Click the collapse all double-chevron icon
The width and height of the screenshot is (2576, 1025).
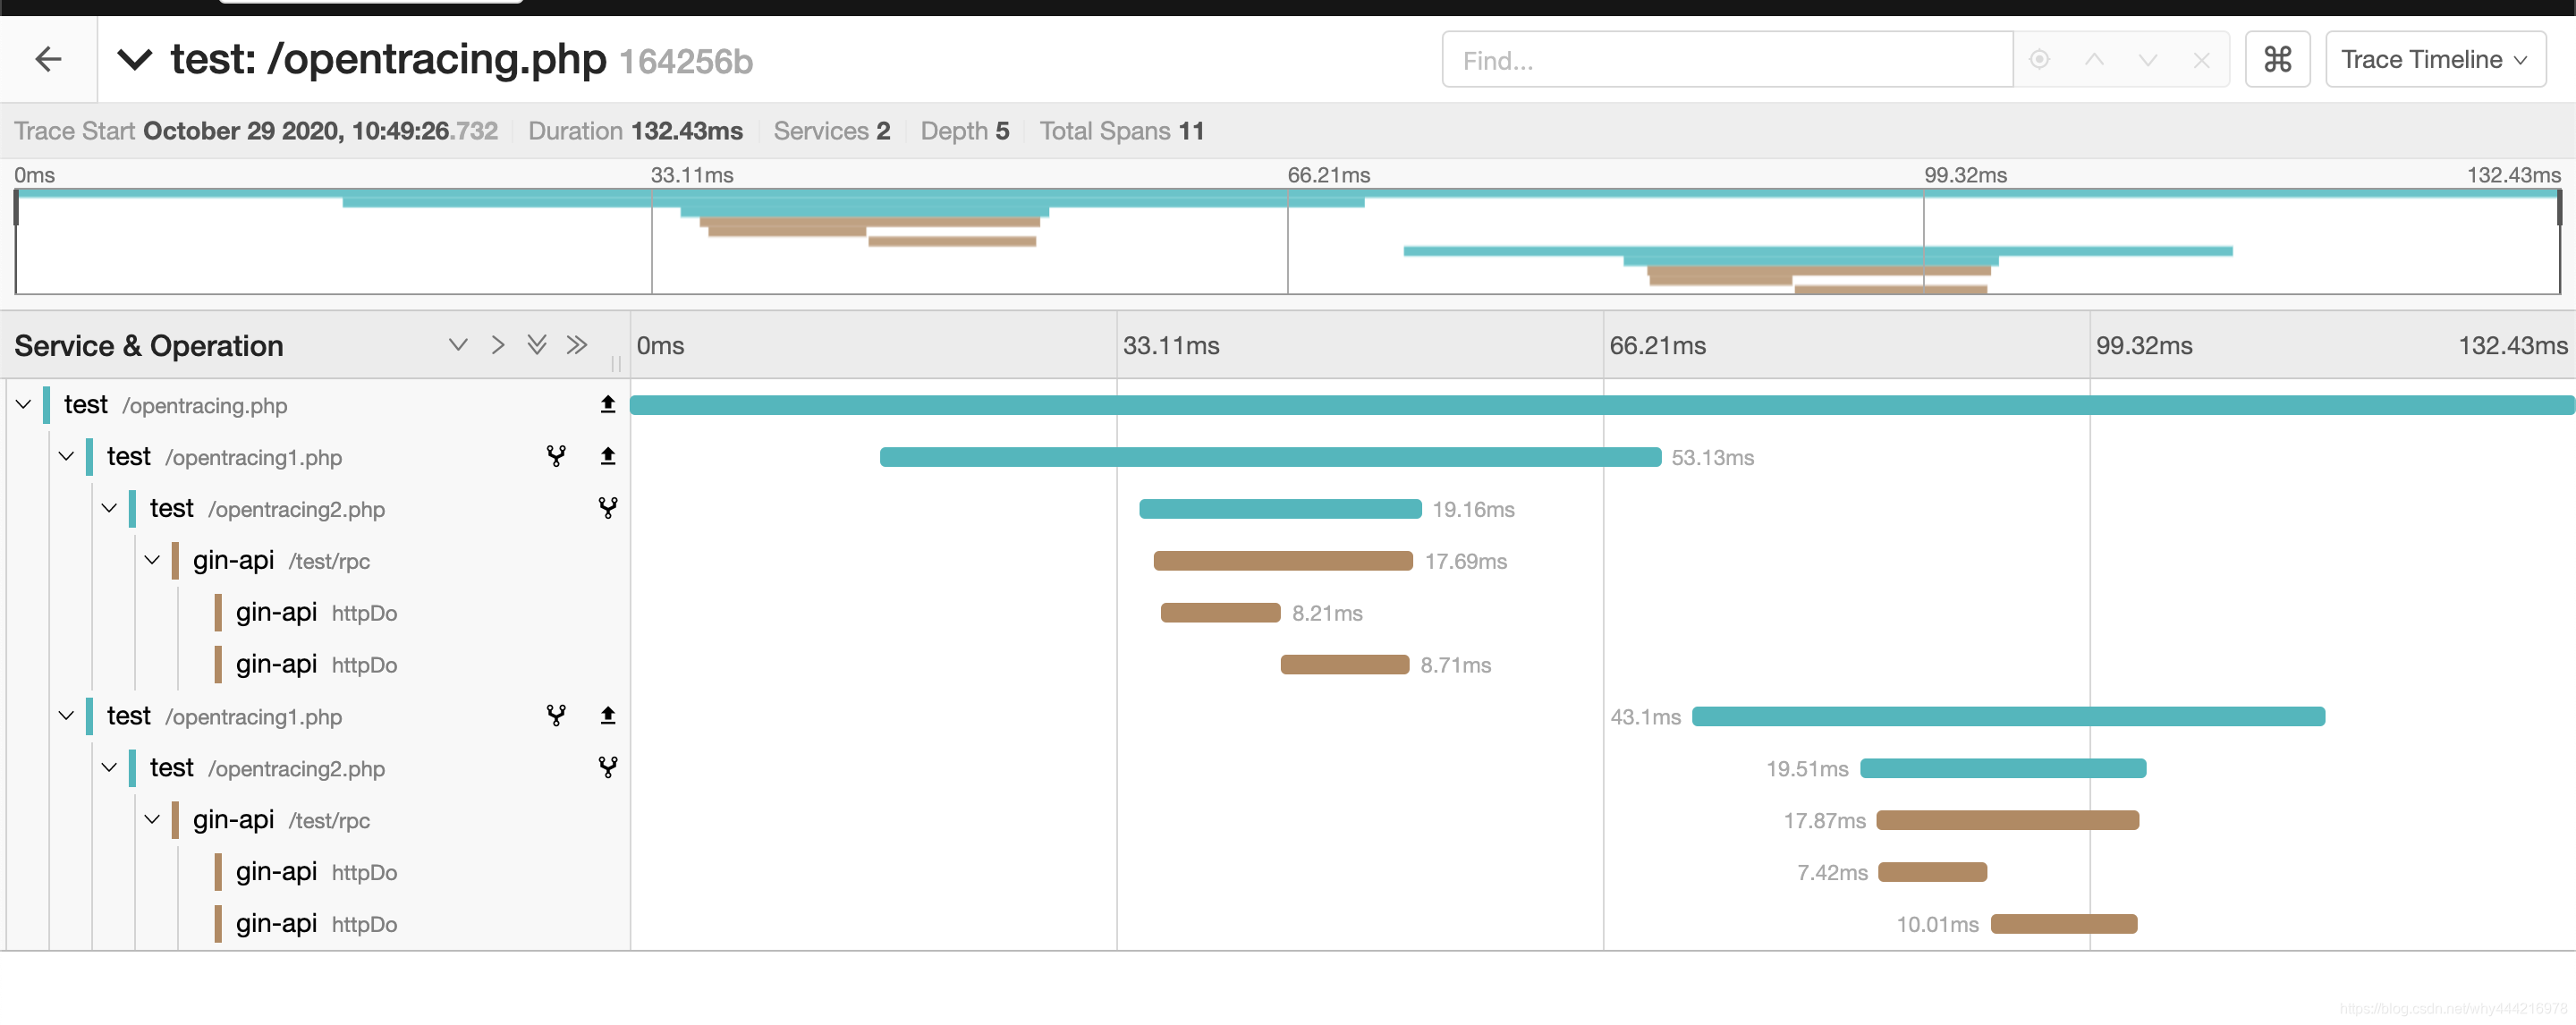coord(537,345)
